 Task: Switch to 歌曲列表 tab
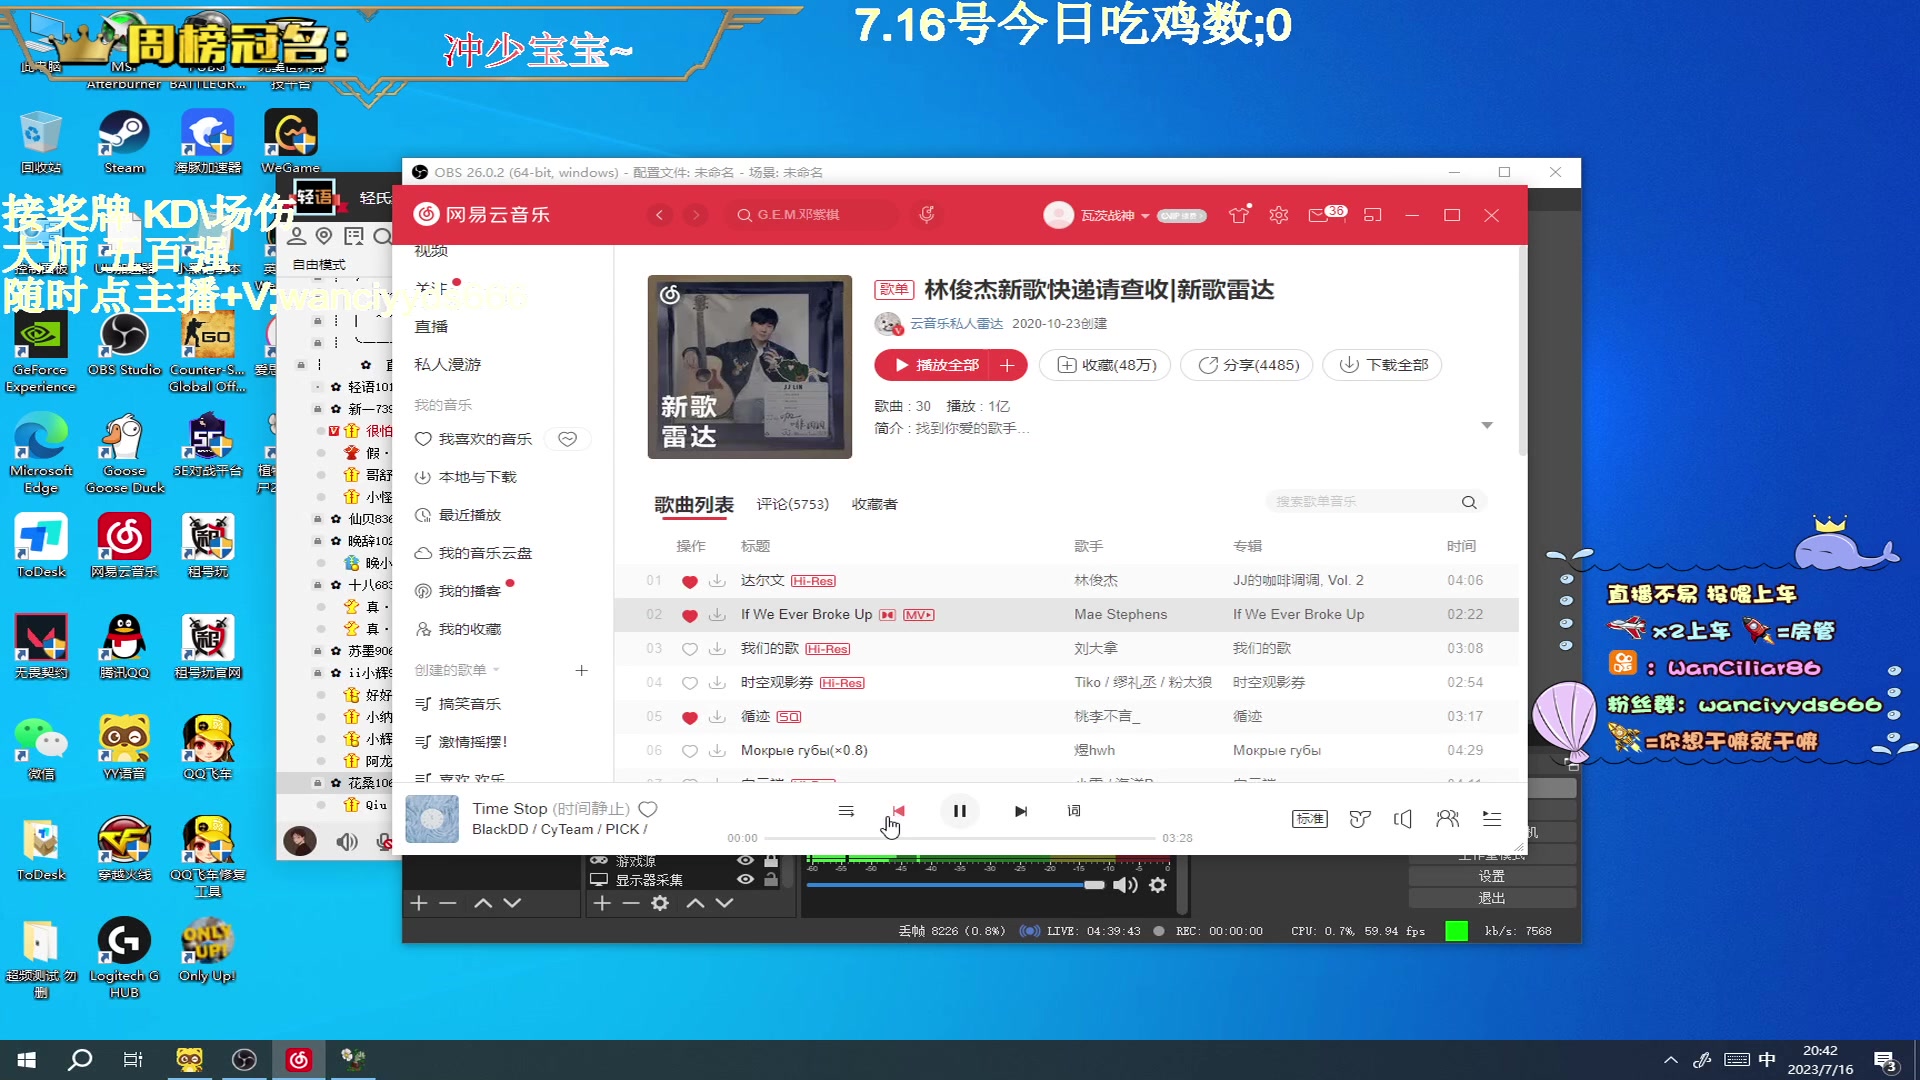tap(694, 505)
